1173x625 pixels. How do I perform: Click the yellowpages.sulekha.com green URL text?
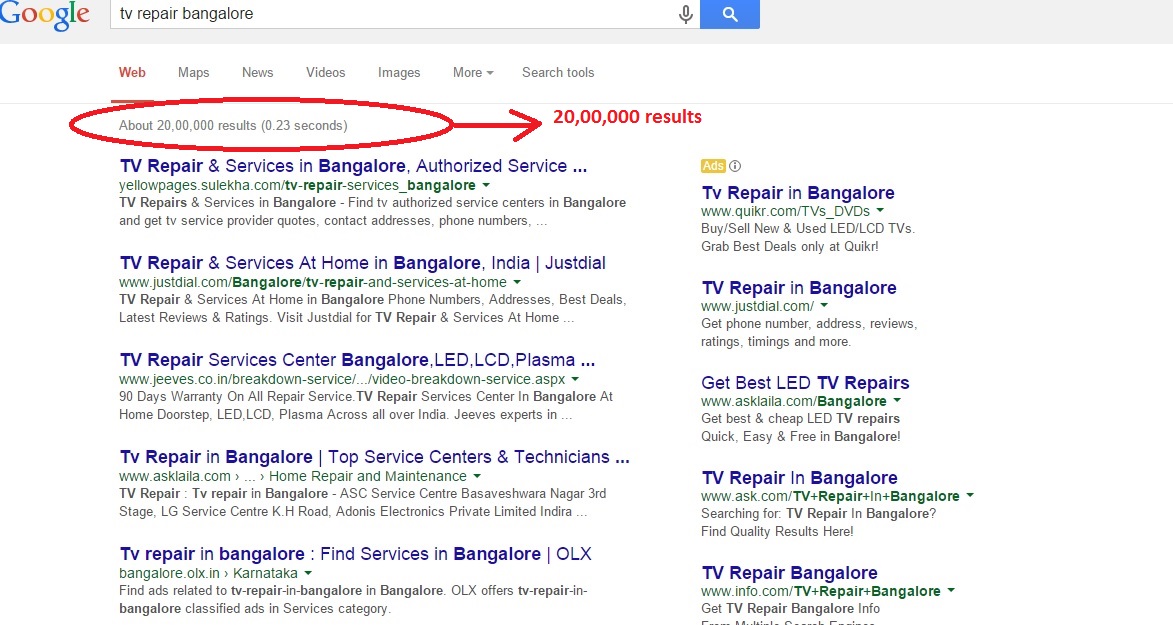click(x=297, y=185)
